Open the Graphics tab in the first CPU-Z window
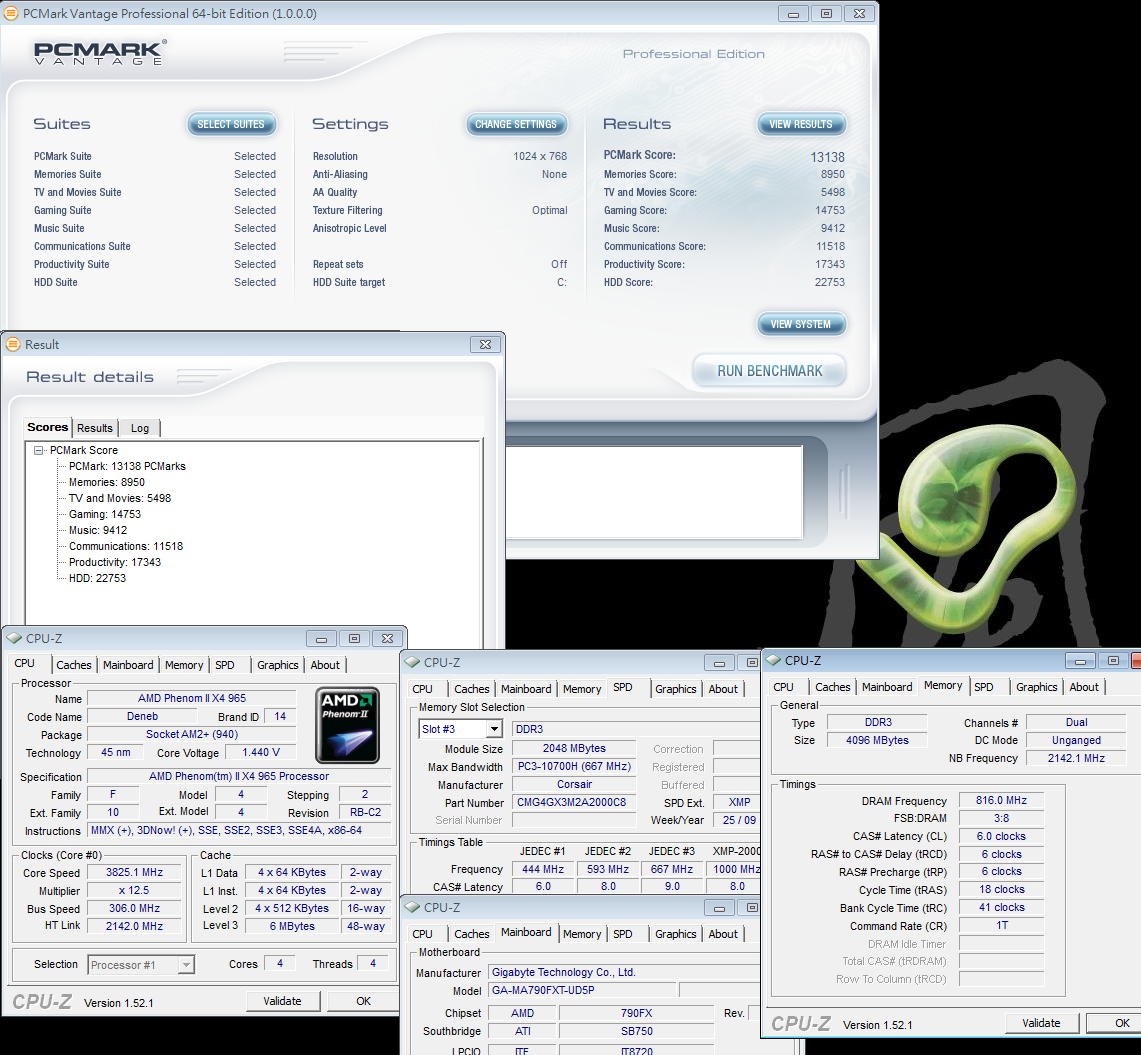The height and width of the screenshot is (1055, 1141). point(278,665)
